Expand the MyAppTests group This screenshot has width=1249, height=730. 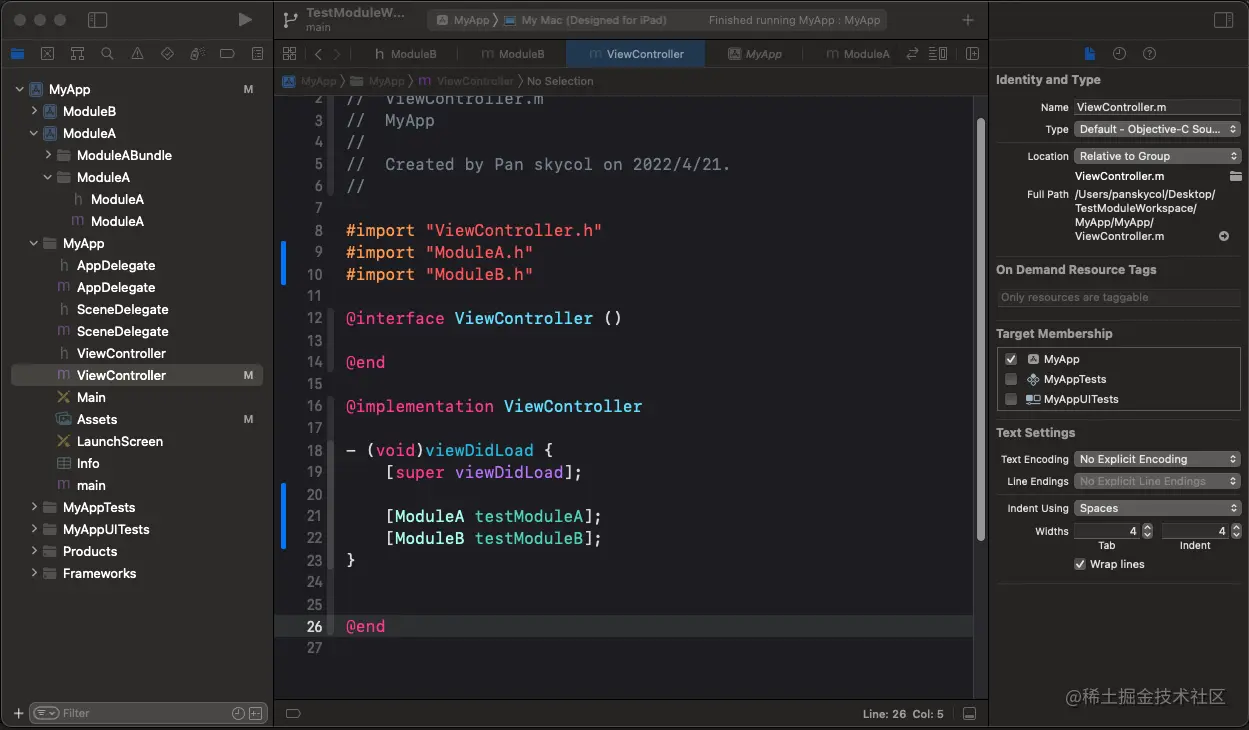pyautogui.click(x=33, y=507)
